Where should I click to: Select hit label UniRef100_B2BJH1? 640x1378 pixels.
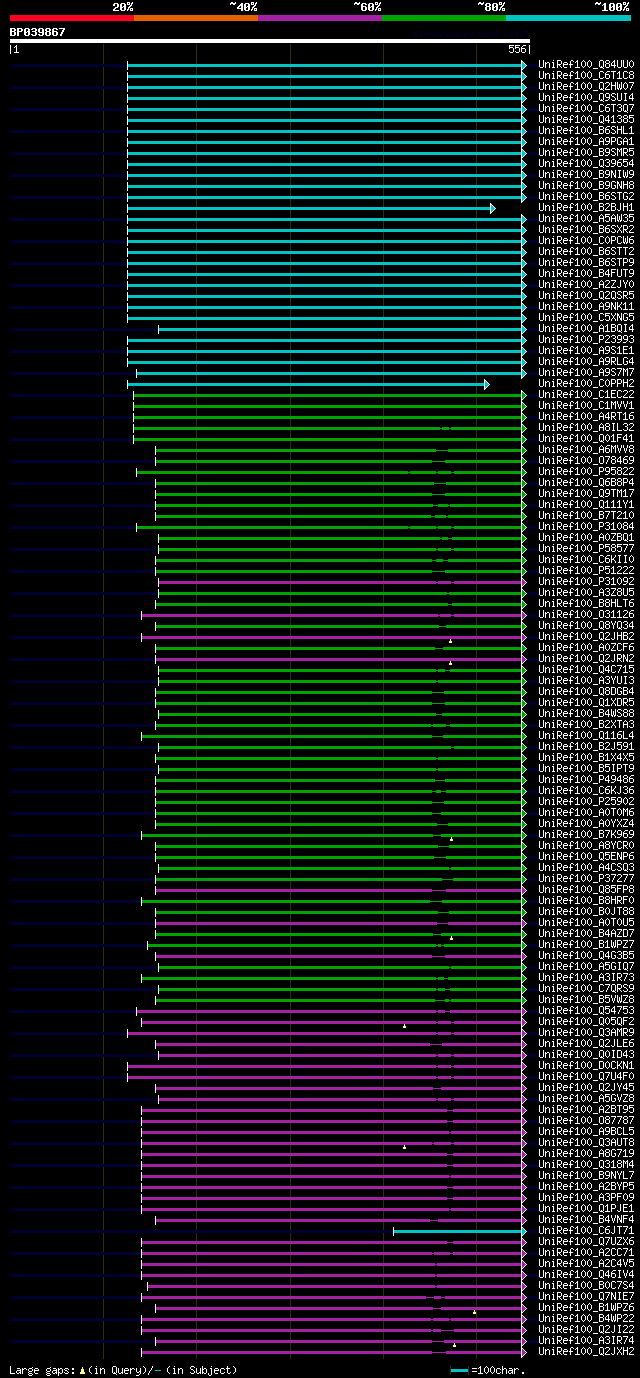[x=586, y=207]
